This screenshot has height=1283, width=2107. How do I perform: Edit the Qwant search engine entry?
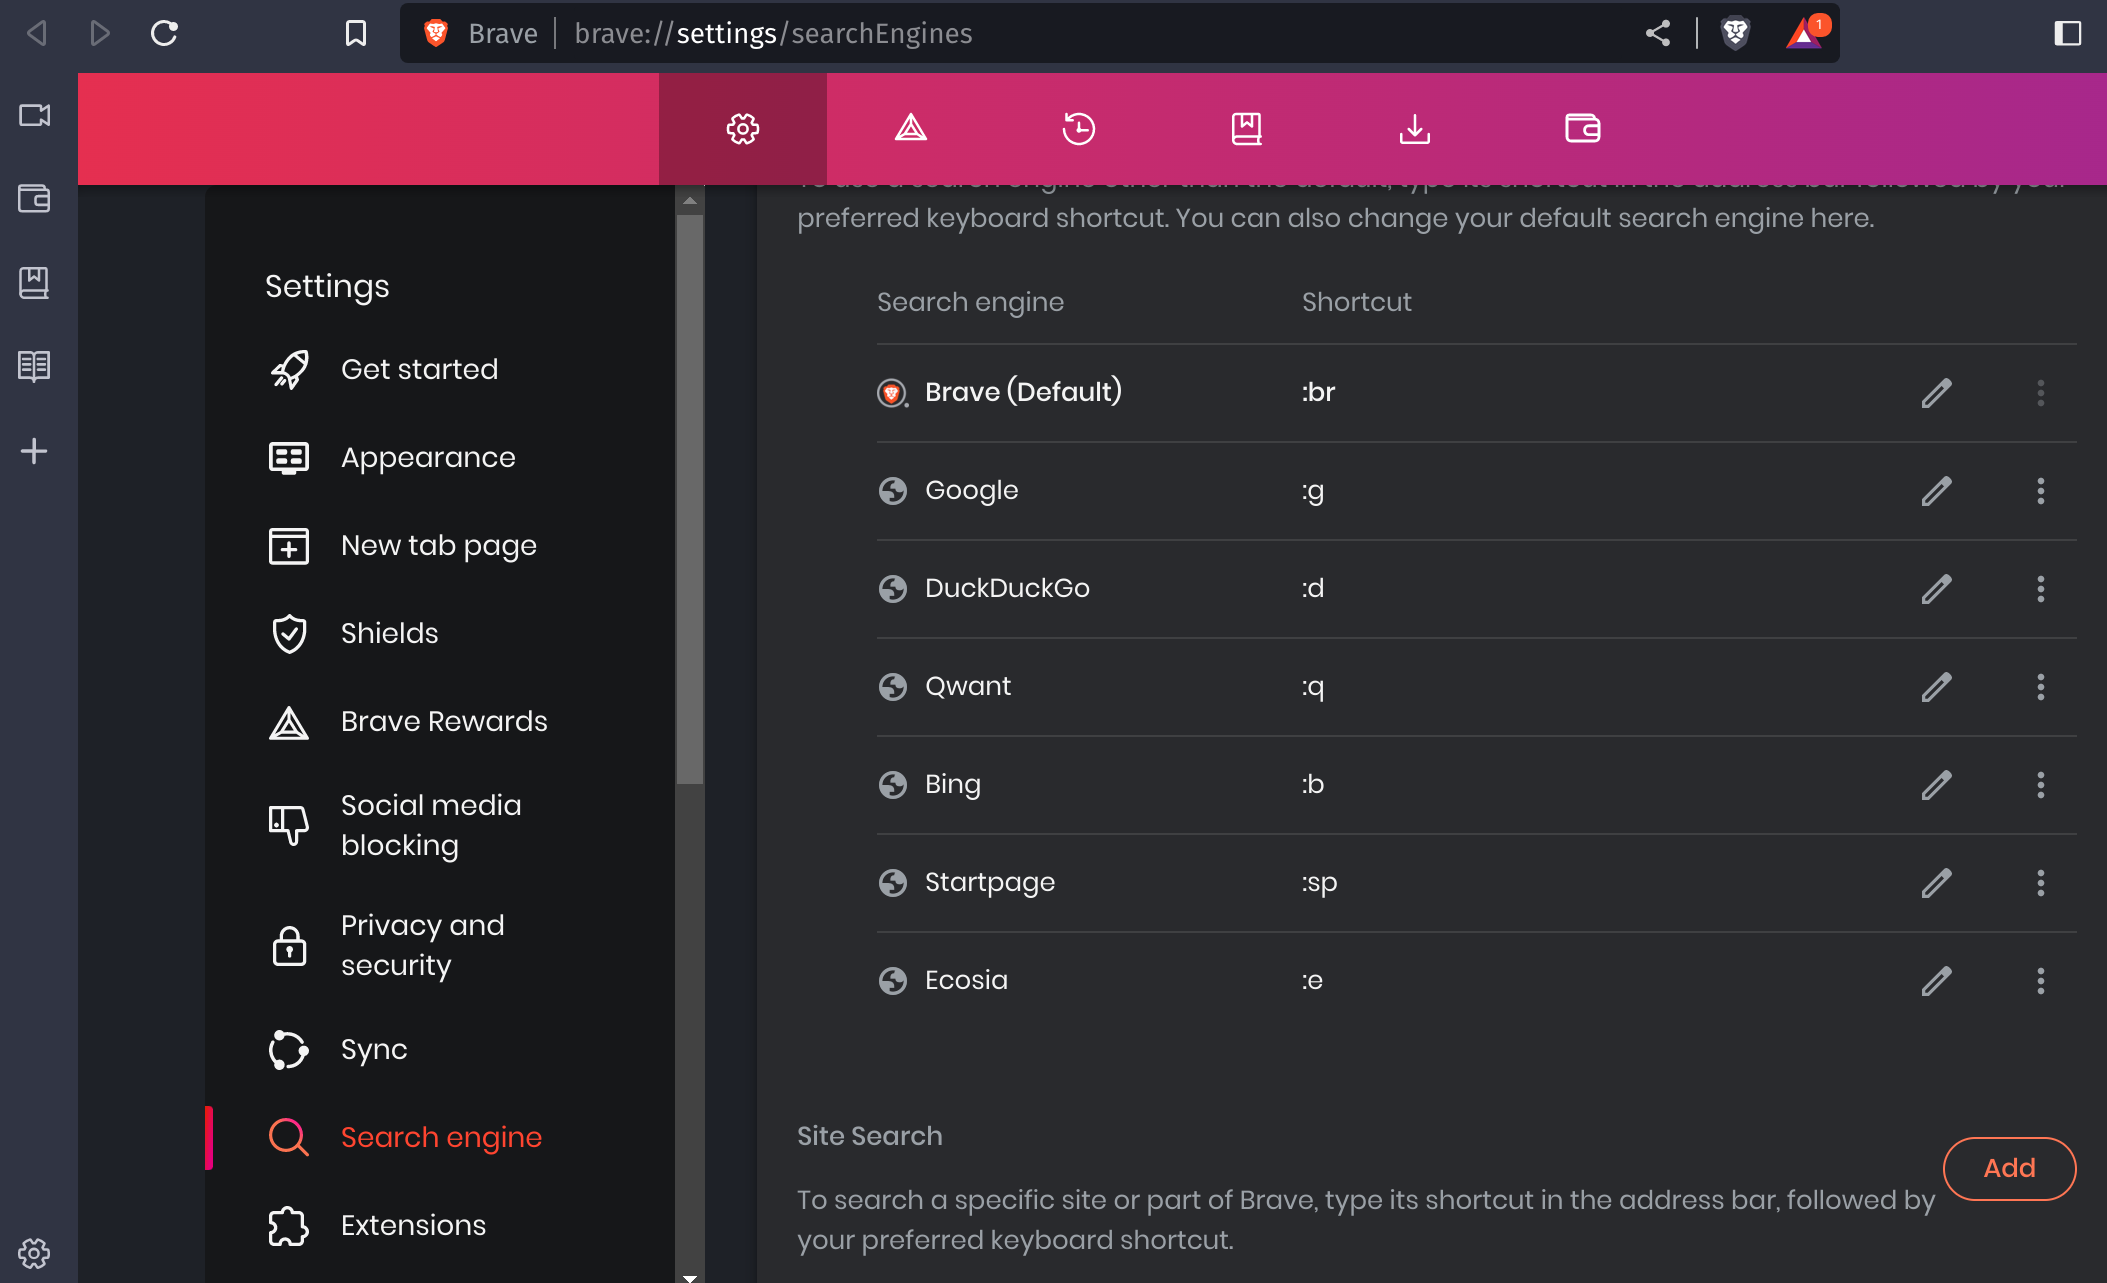point(1937,687)
